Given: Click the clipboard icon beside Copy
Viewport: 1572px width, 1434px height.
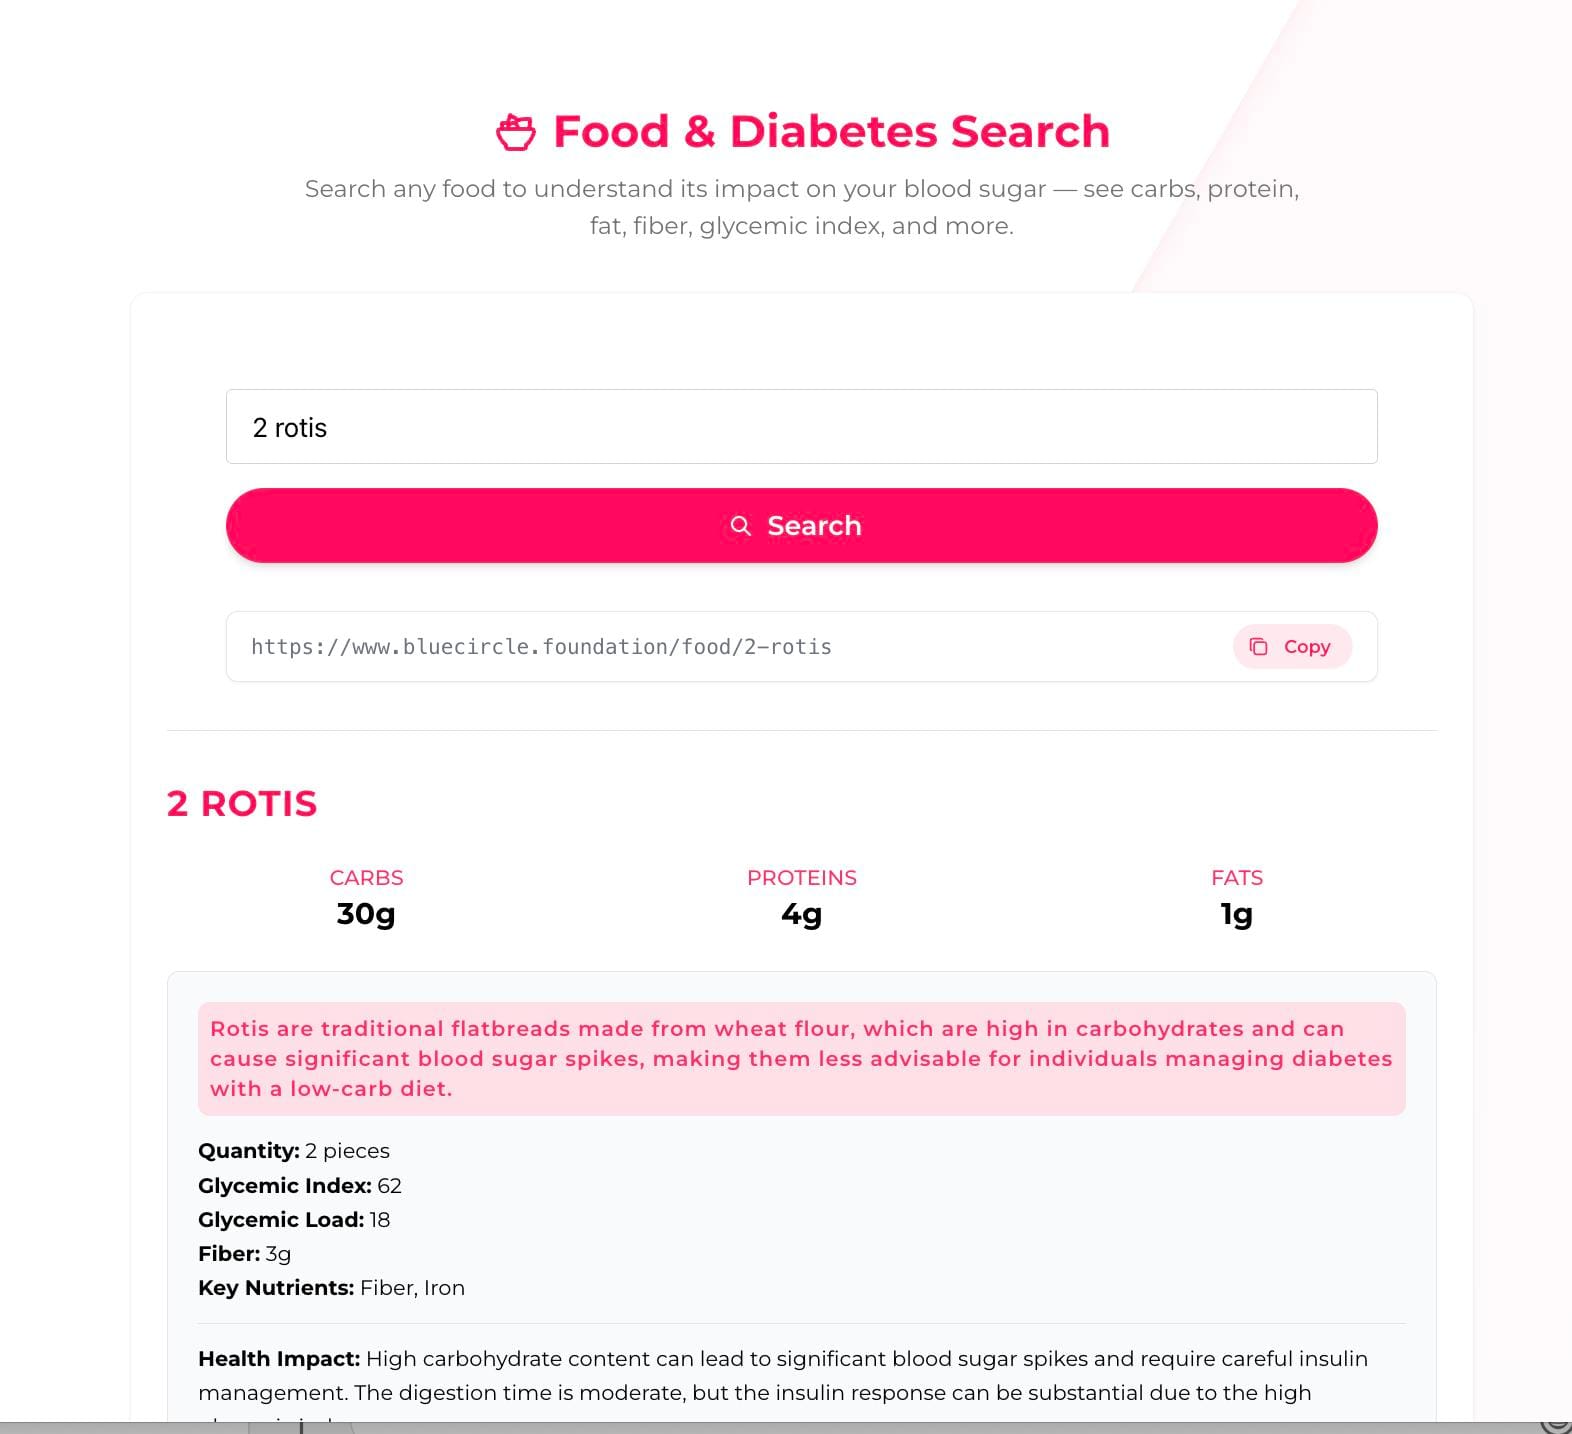Looking at the screenshot, I should coord(1259,647).
